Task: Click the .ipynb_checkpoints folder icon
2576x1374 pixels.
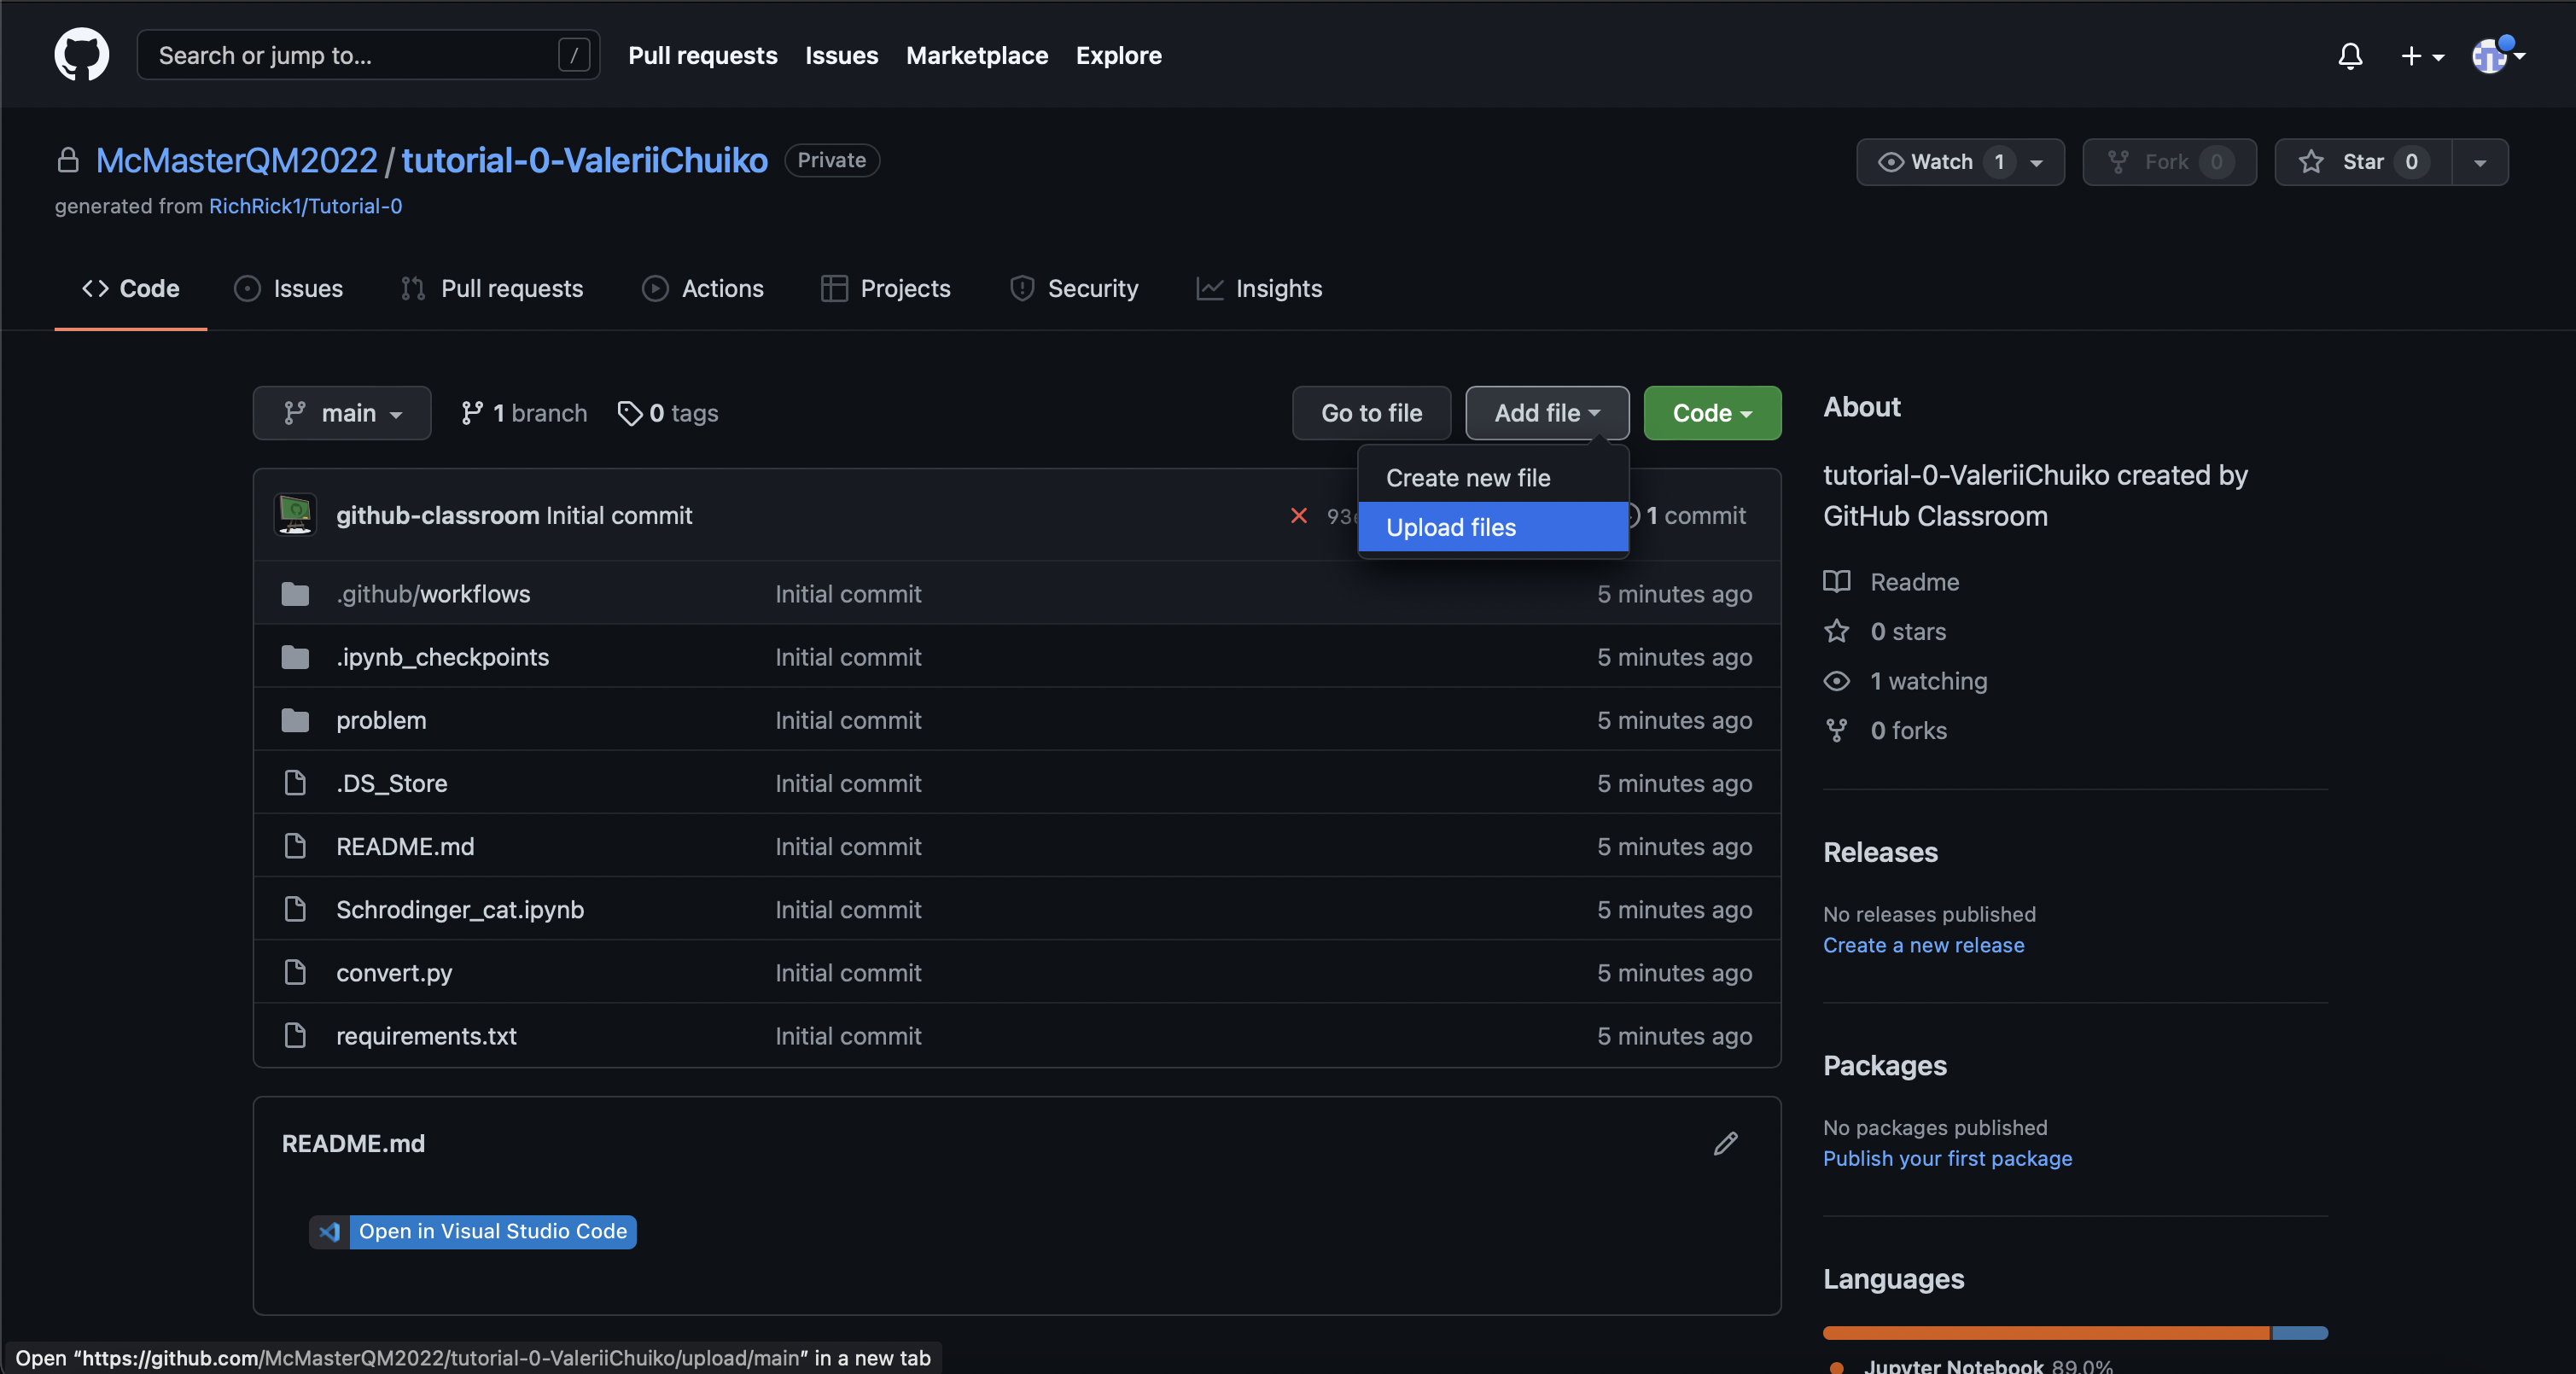Action: coord(295,657)
